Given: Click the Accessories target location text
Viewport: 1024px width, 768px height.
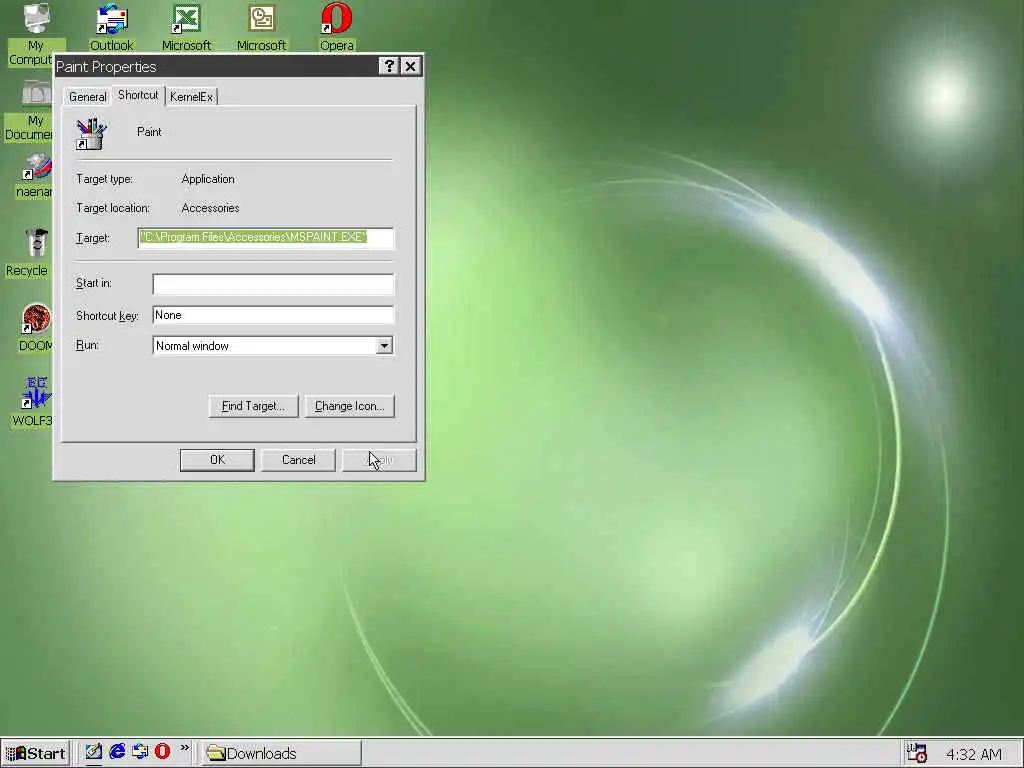Looking at the screenshot, I should pos(210,208).
